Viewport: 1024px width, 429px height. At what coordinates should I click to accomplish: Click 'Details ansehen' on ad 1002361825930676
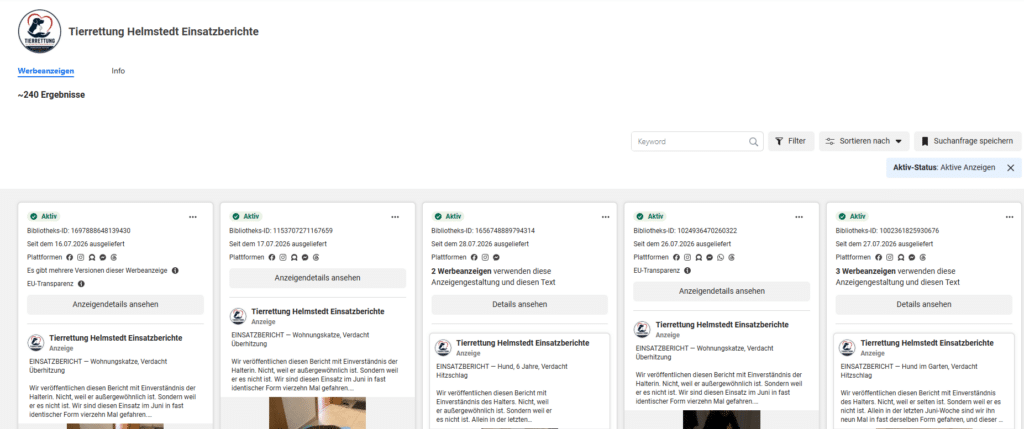point(924,304)
